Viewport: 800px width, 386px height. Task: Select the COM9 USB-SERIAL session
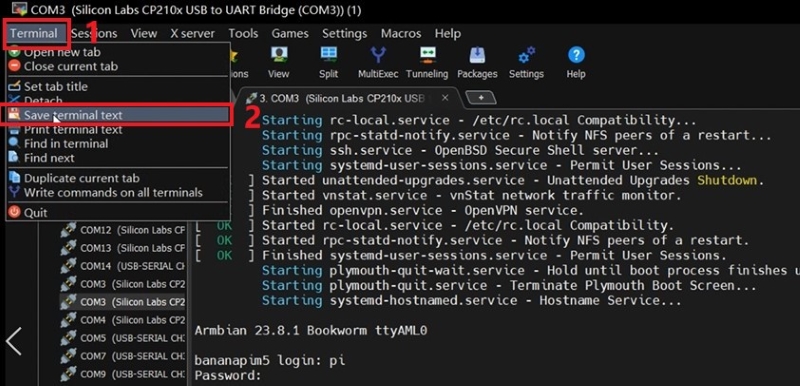click(122, 374)
